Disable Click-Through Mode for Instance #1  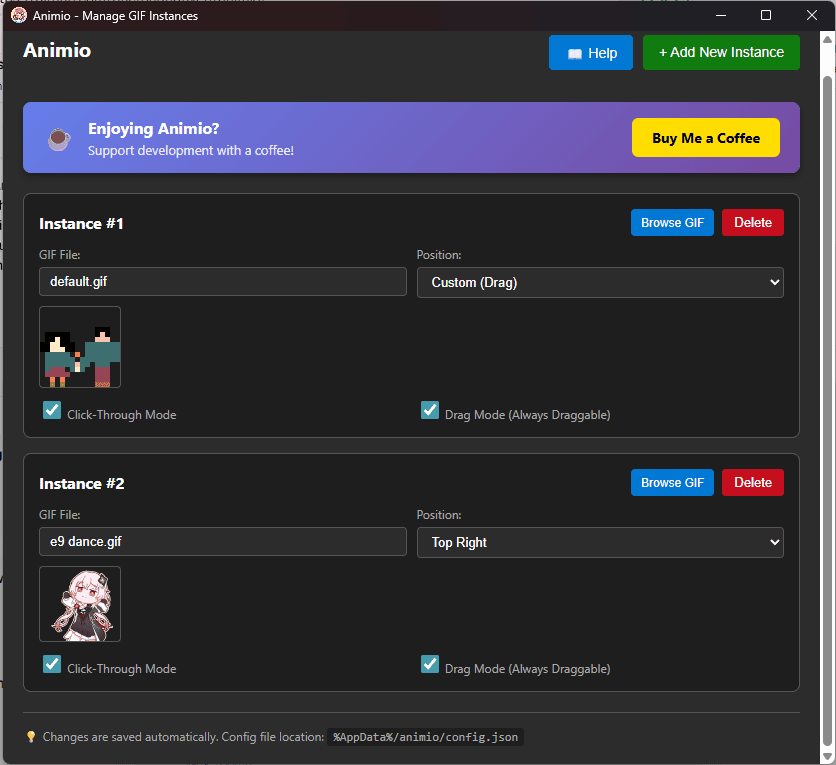[52, 410]
